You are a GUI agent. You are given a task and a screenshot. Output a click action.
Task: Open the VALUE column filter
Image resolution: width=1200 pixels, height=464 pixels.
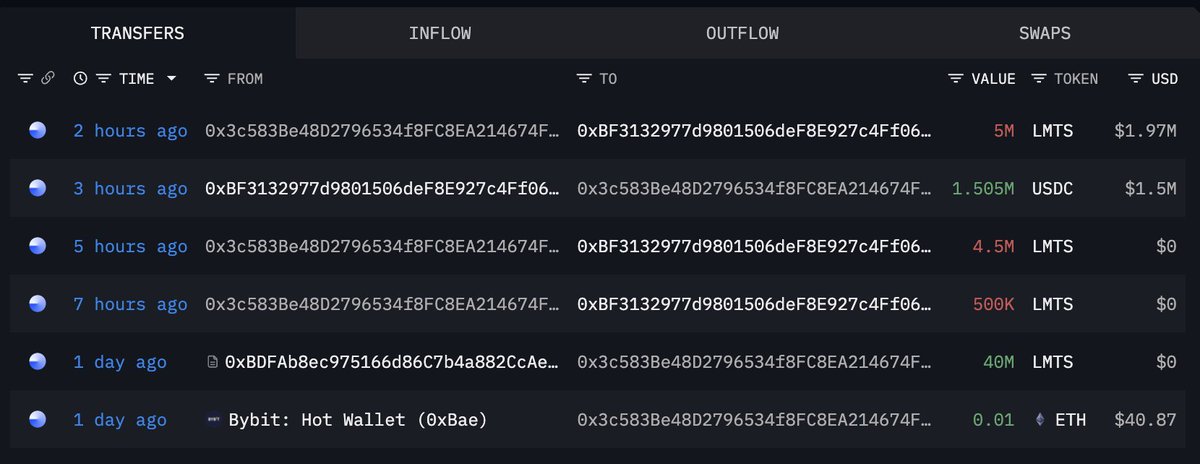click(956, 79)
